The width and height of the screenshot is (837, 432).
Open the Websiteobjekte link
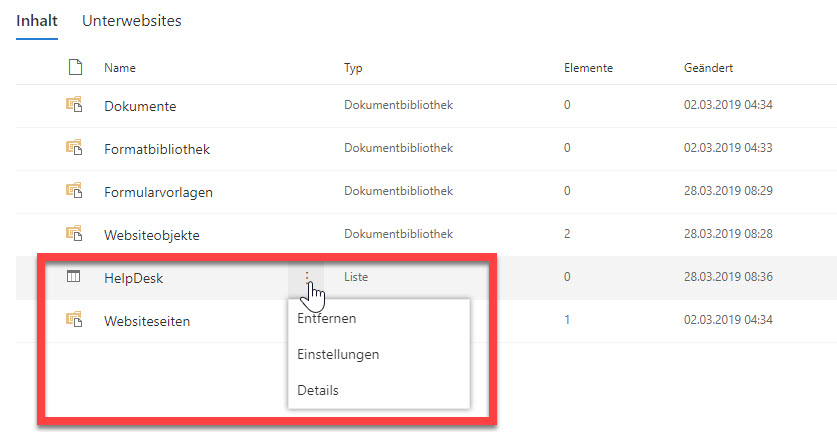[x=152, y=235]
